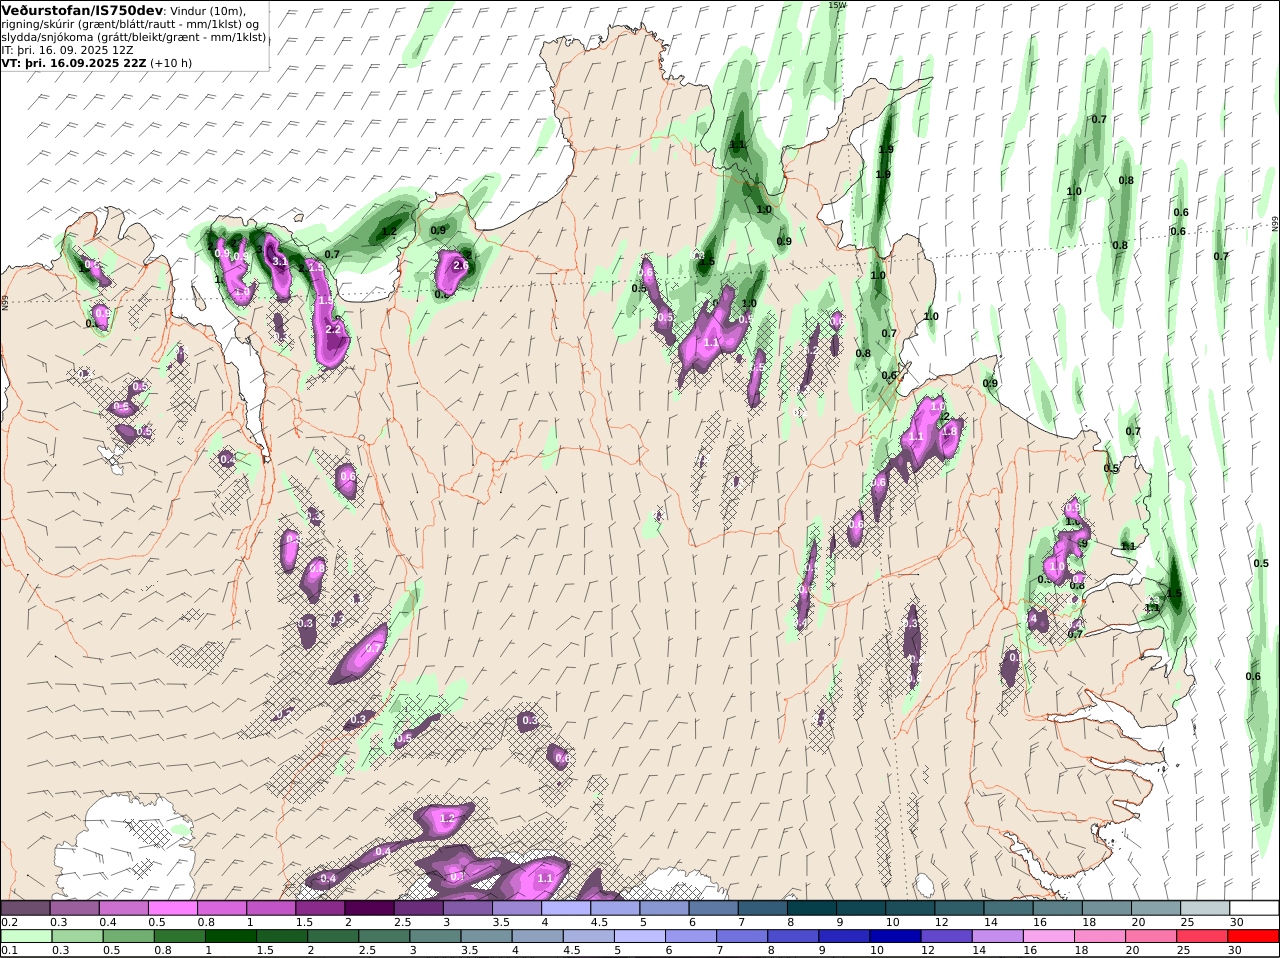This screenshot has height=958, width=1280.
Task: Click the light purple 14 swatch, lower legend
Action: pos(996,936)
